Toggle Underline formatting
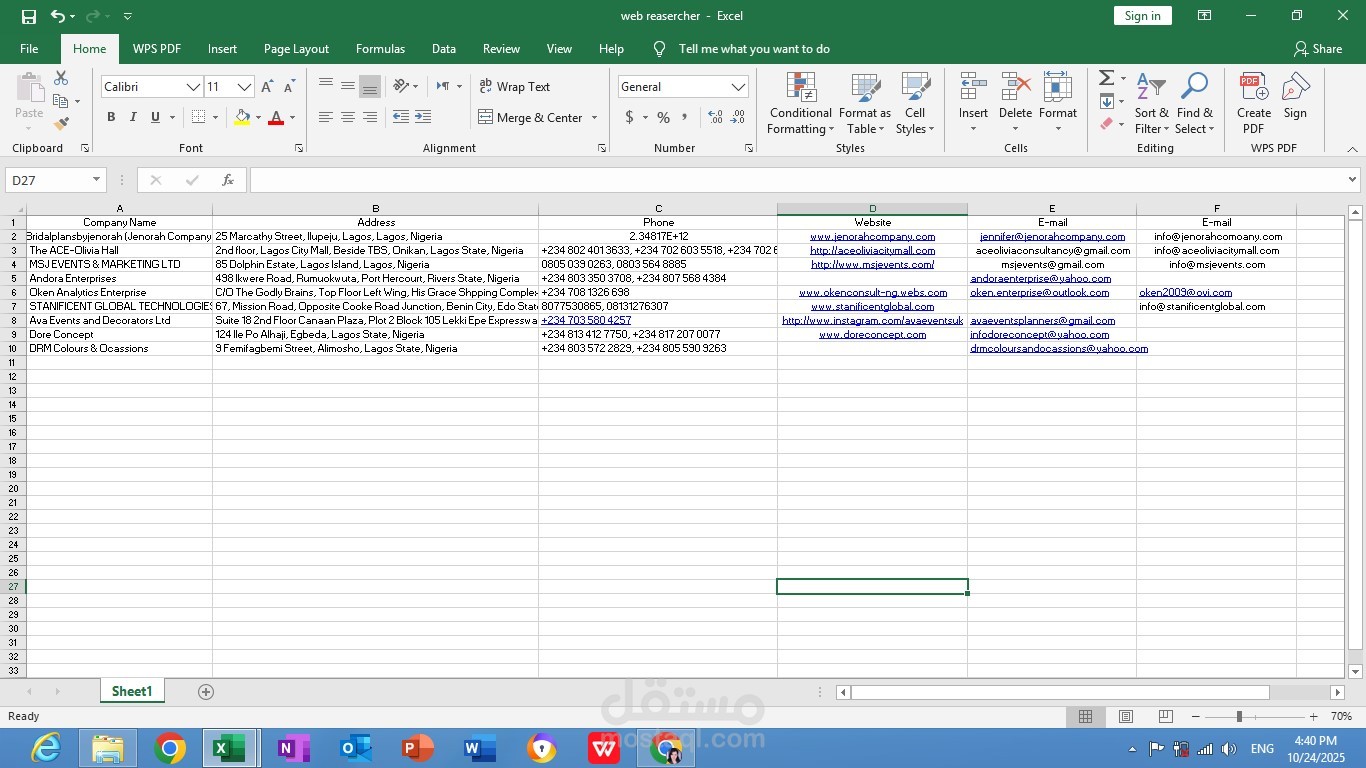 [x=155, y=117]
